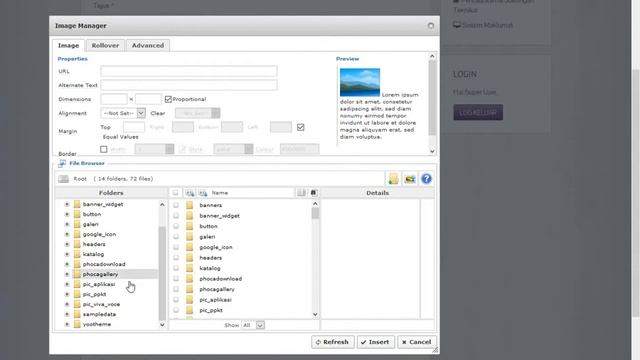
Task: Check the box for the button folder row
Action: (x=176, y=226)
